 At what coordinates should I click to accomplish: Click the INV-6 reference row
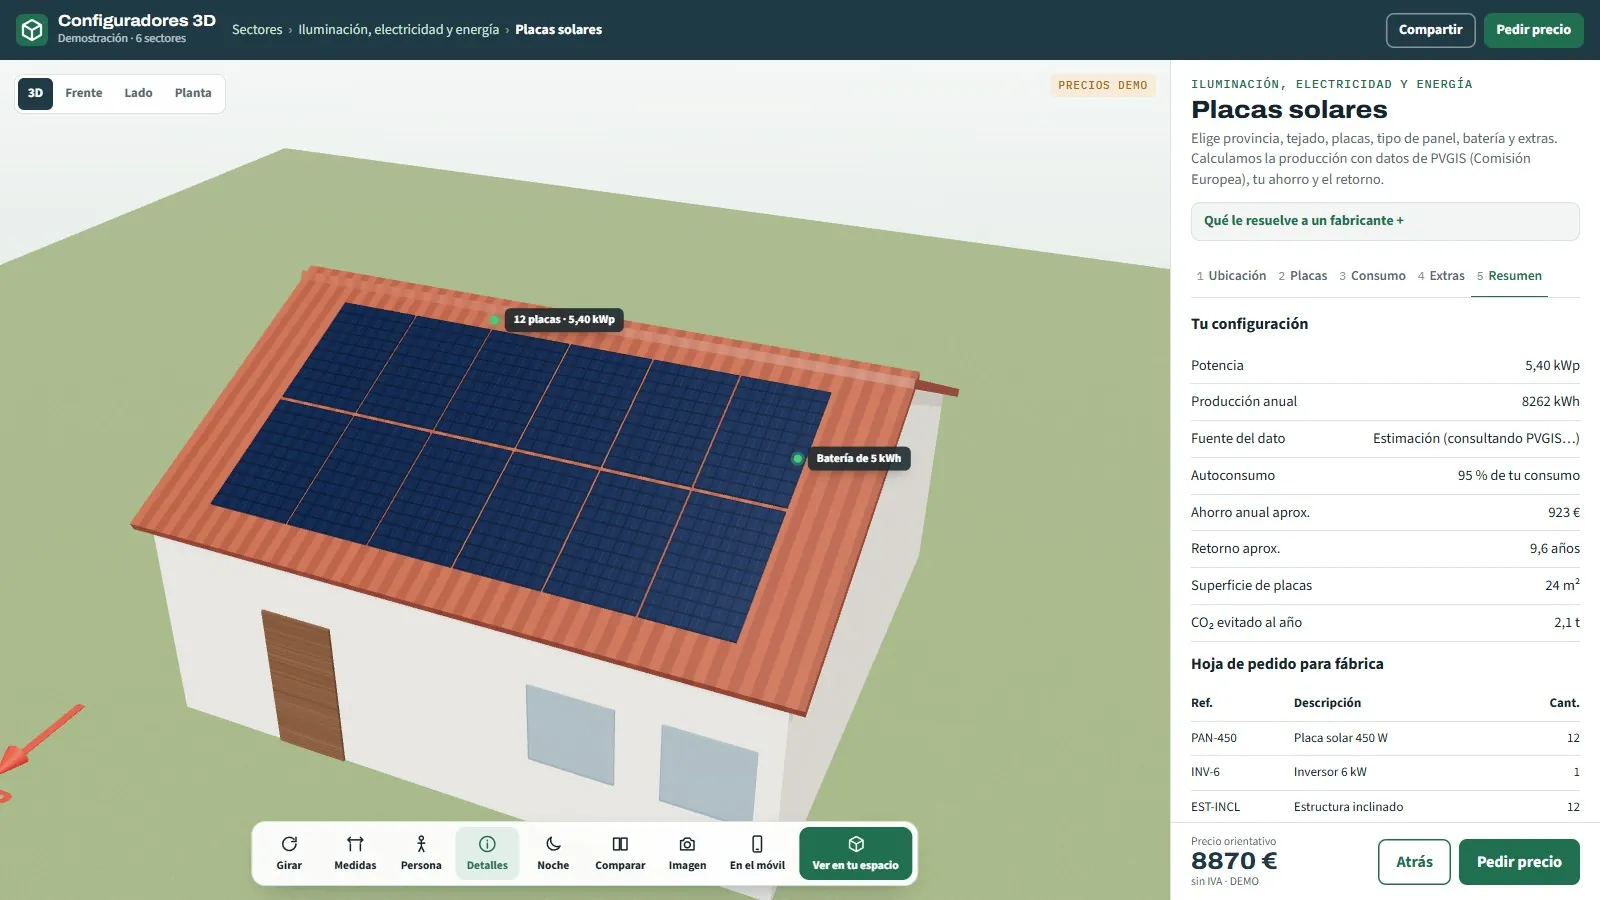pos(1385,772)
